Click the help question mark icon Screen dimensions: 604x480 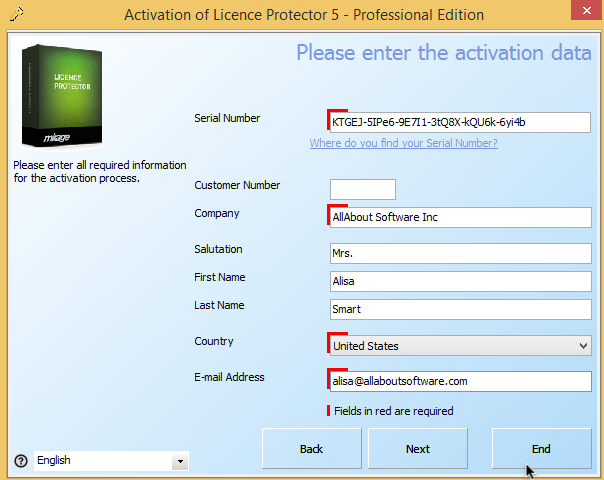(21, 461)
